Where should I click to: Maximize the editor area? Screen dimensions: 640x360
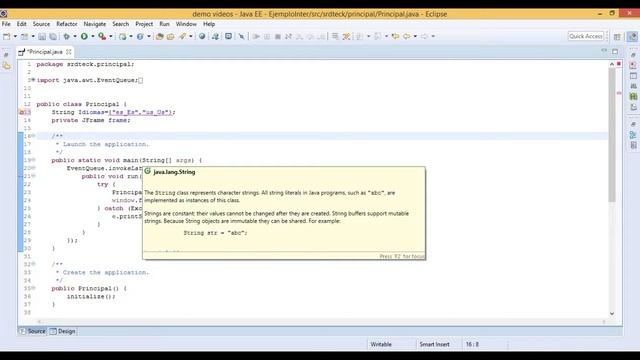click(615, 51)
